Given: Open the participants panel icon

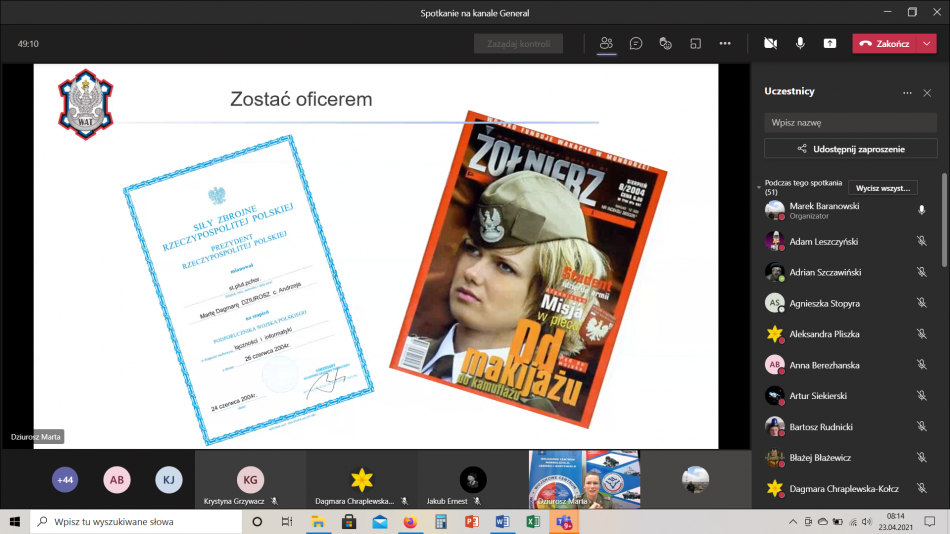Looking at the screenshot, I should (x=606, y=44).
